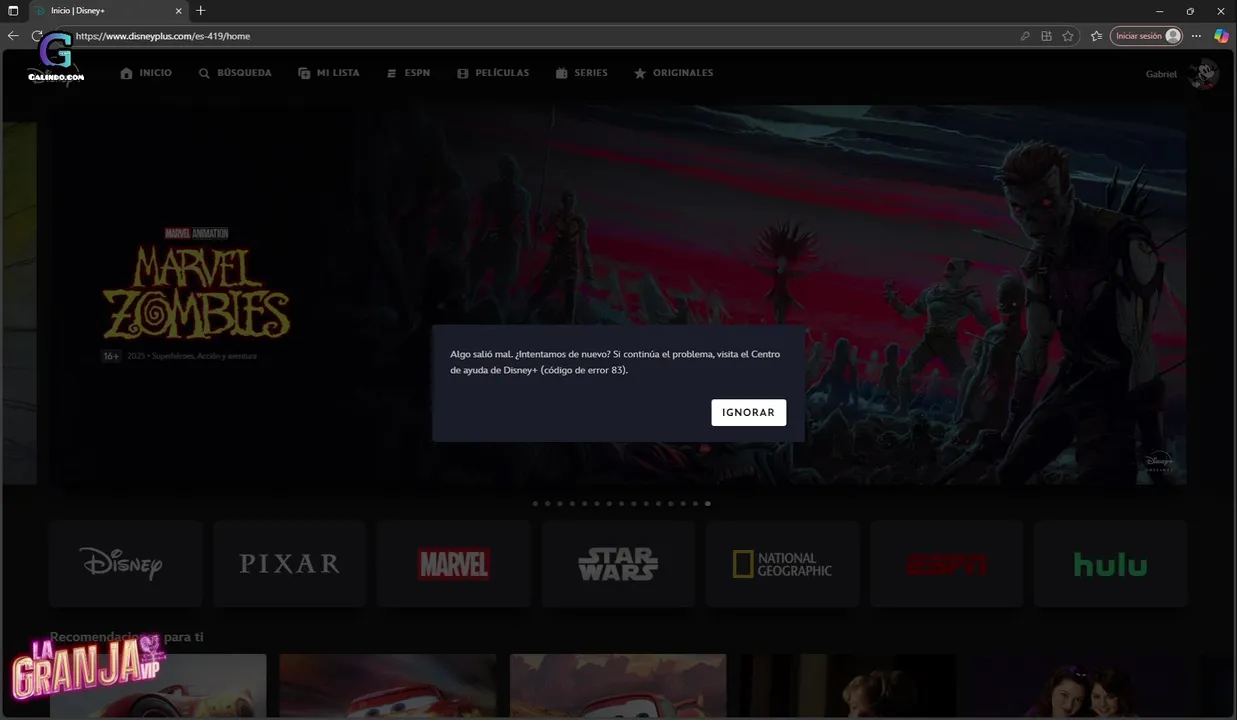
Task: Open the ORIGINALES section
Action: tap(674, 73)
